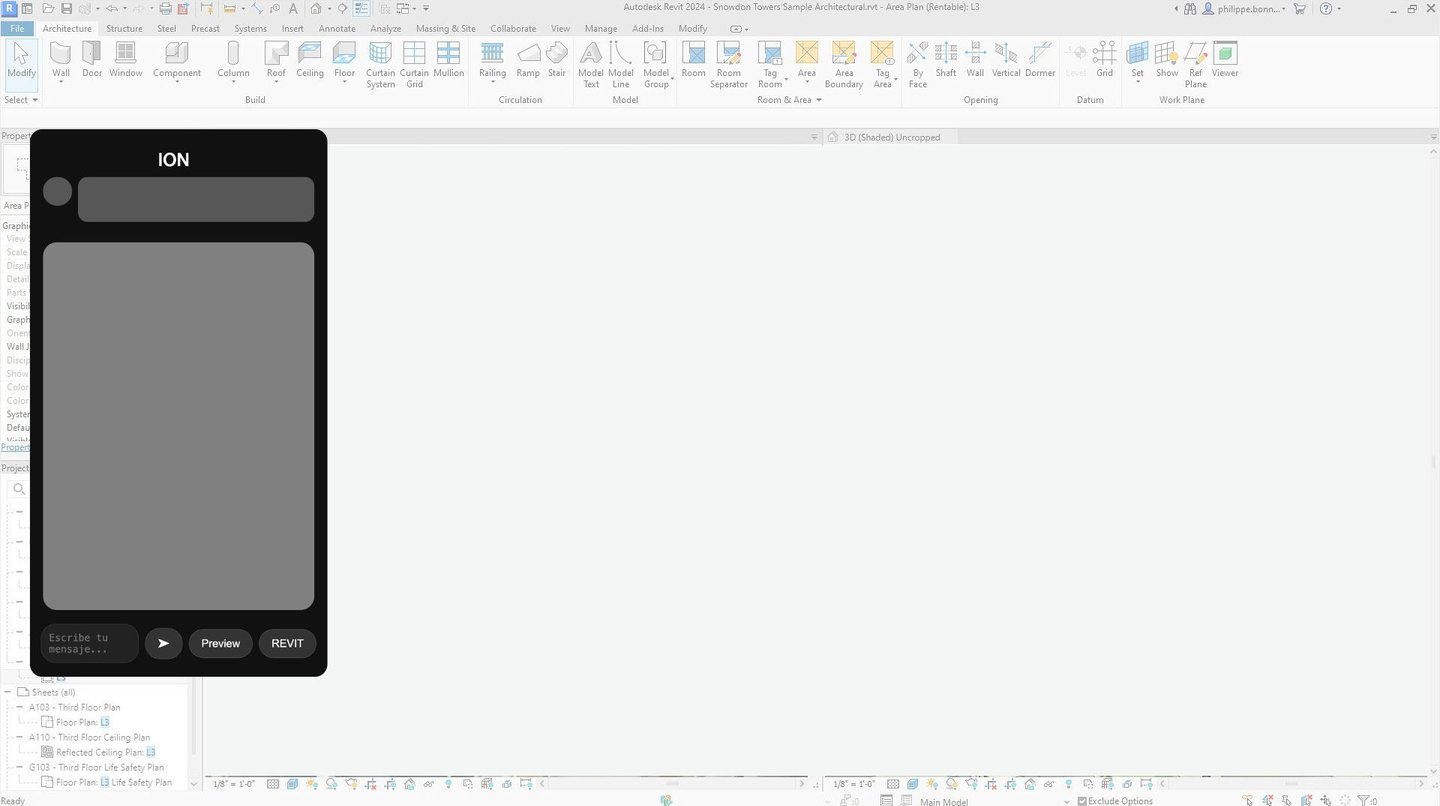
Task: Click the Properties help link
Action: pos(15,447)
